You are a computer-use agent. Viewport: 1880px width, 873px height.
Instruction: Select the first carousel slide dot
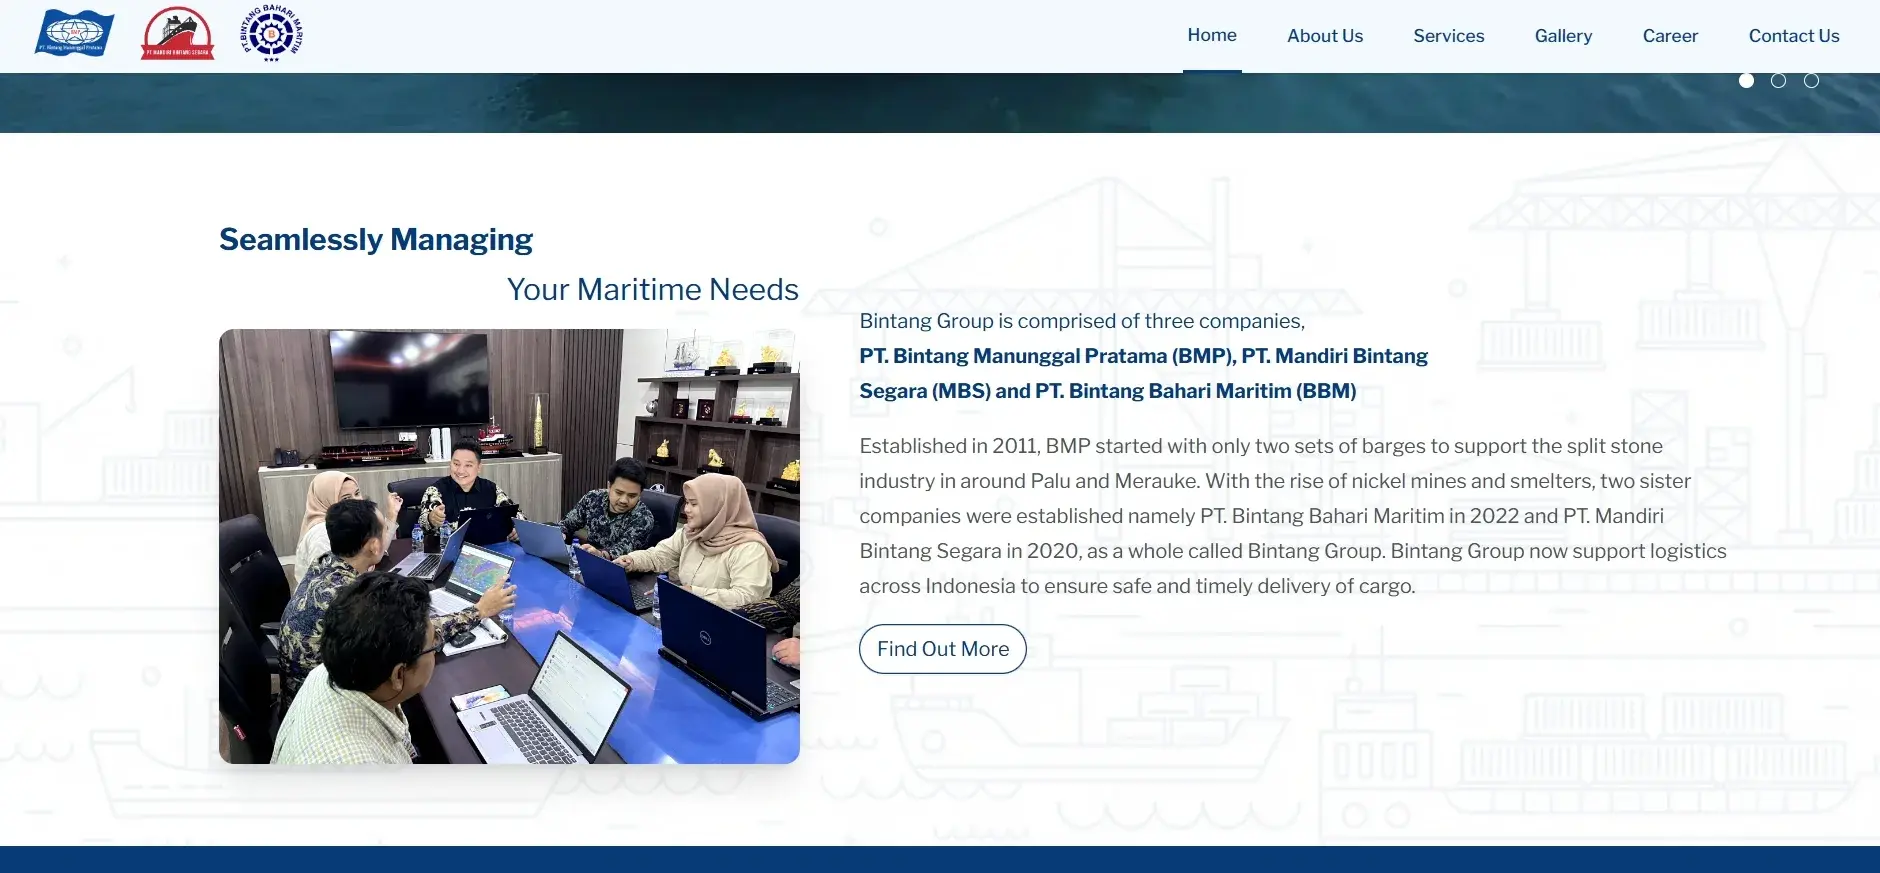[x=1746, y=80]
